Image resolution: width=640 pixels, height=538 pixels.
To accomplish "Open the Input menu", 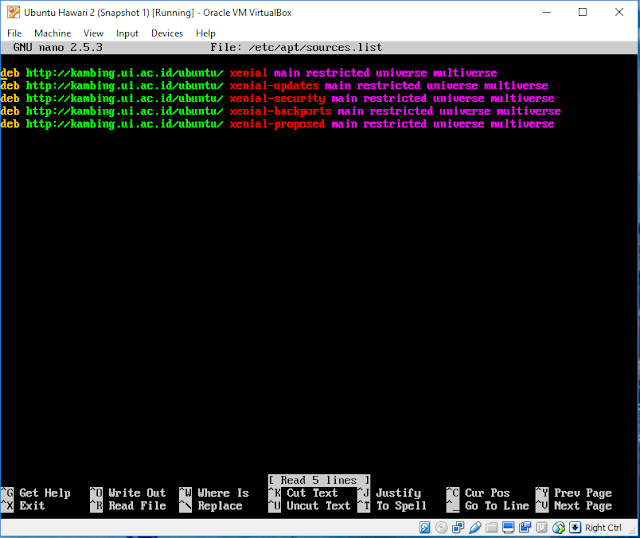I will point(127,33).
